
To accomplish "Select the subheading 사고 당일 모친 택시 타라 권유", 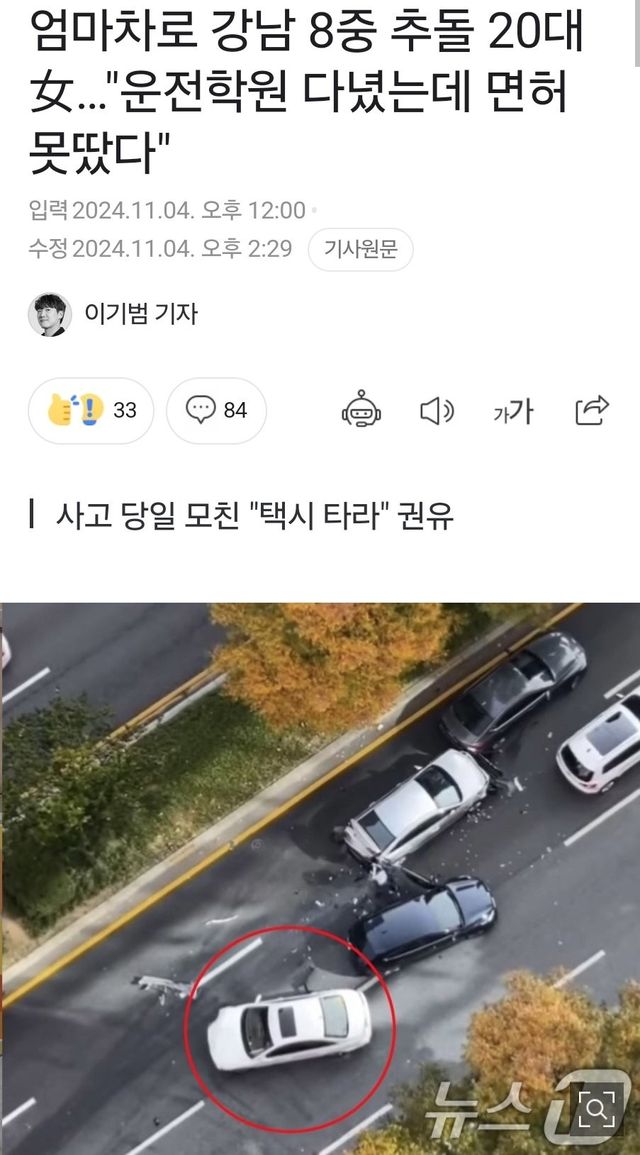I will [254, 516].
